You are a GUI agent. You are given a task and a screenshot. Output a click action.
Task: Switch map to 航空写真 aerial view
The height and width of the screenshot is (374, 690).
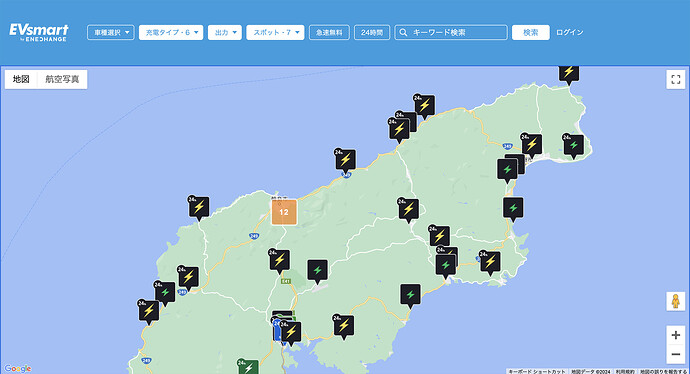(62, 79)
